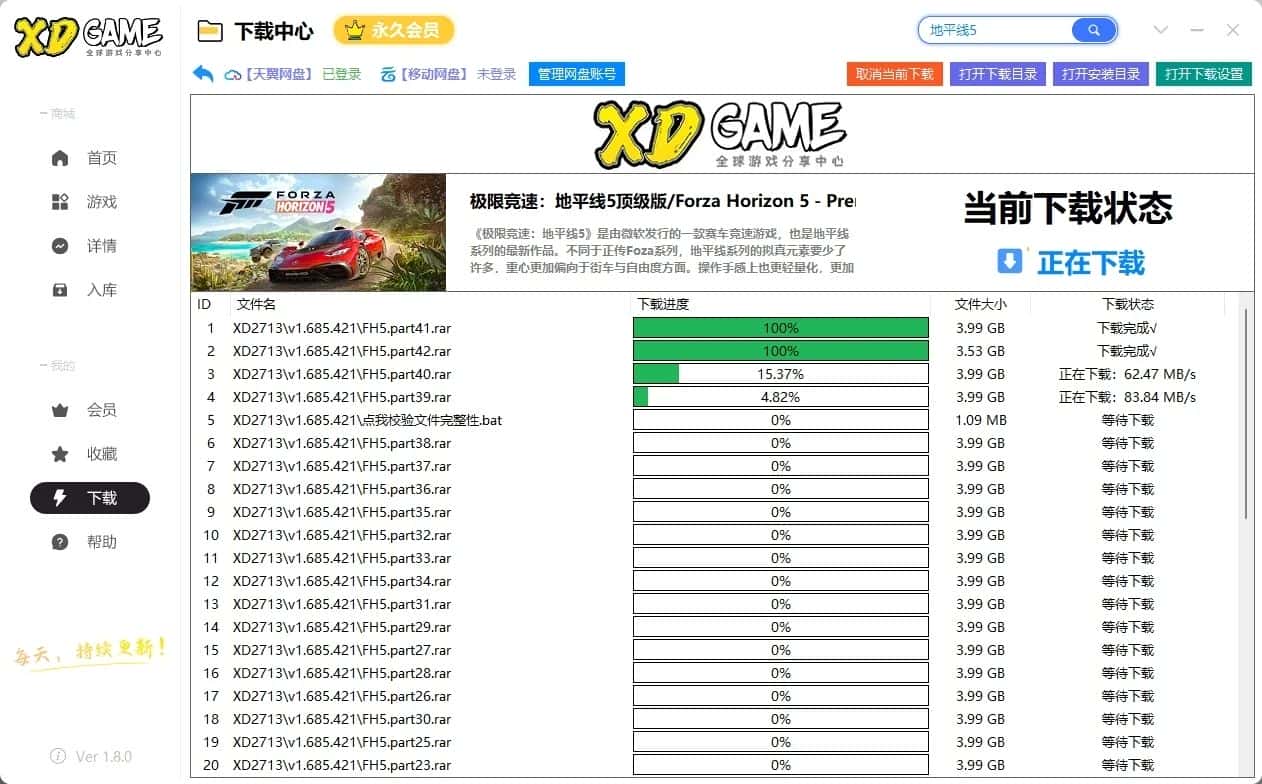The width and height of the screenshot is (1262, 784).
Task: Select the FH5.part34.rar file name
Action: click(342, 581)
